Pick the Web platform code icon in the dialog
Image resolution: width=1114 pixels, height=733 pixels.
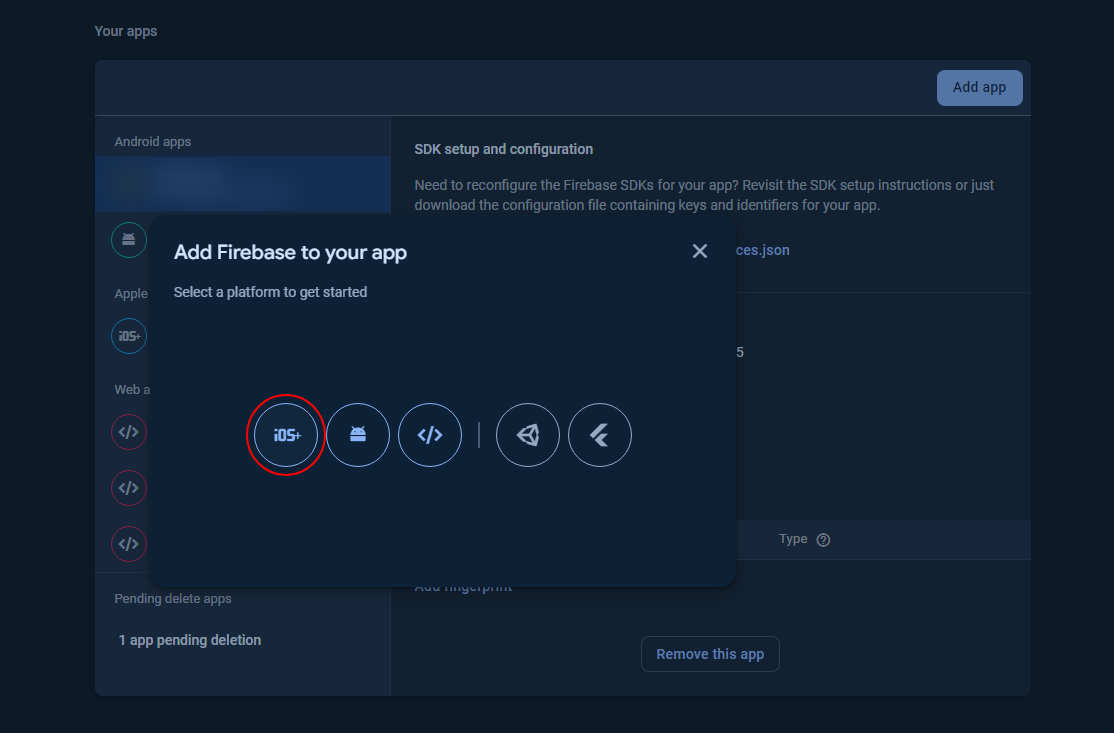tap(430, 435)
